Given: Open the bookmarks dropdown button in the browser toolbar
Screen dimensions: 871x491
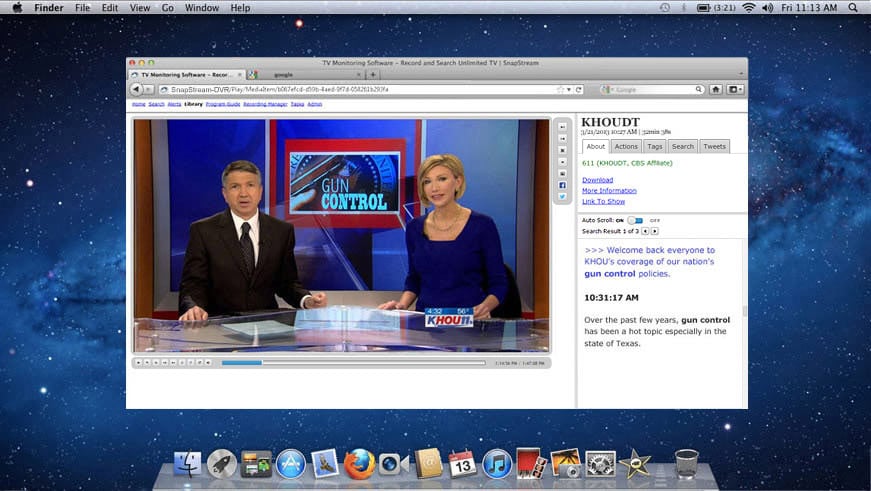Looking at the screenshot, I should (735, 89).
